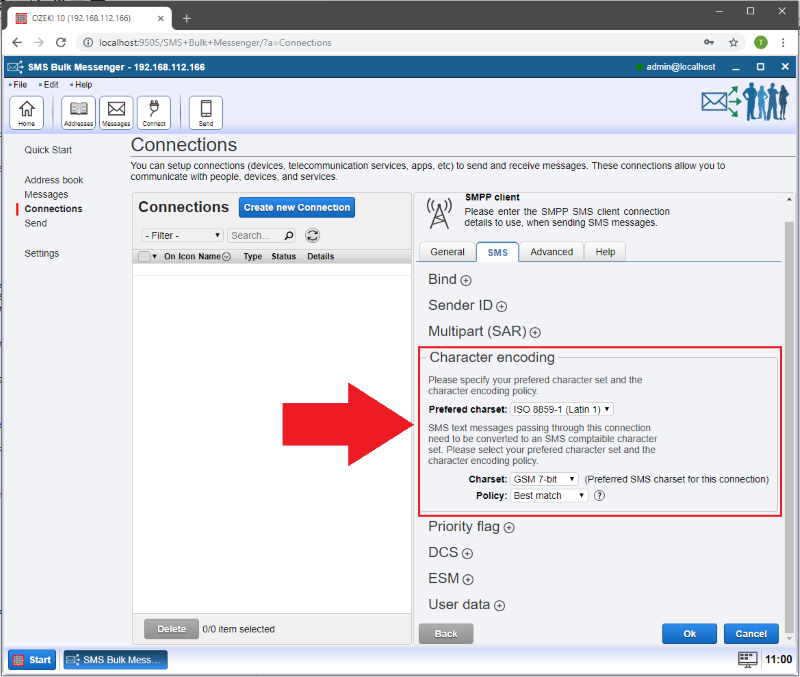Click the Policy help question mark
Image resolution: width=800 pixels, height=677 pixels.
[x=599, y=495]
